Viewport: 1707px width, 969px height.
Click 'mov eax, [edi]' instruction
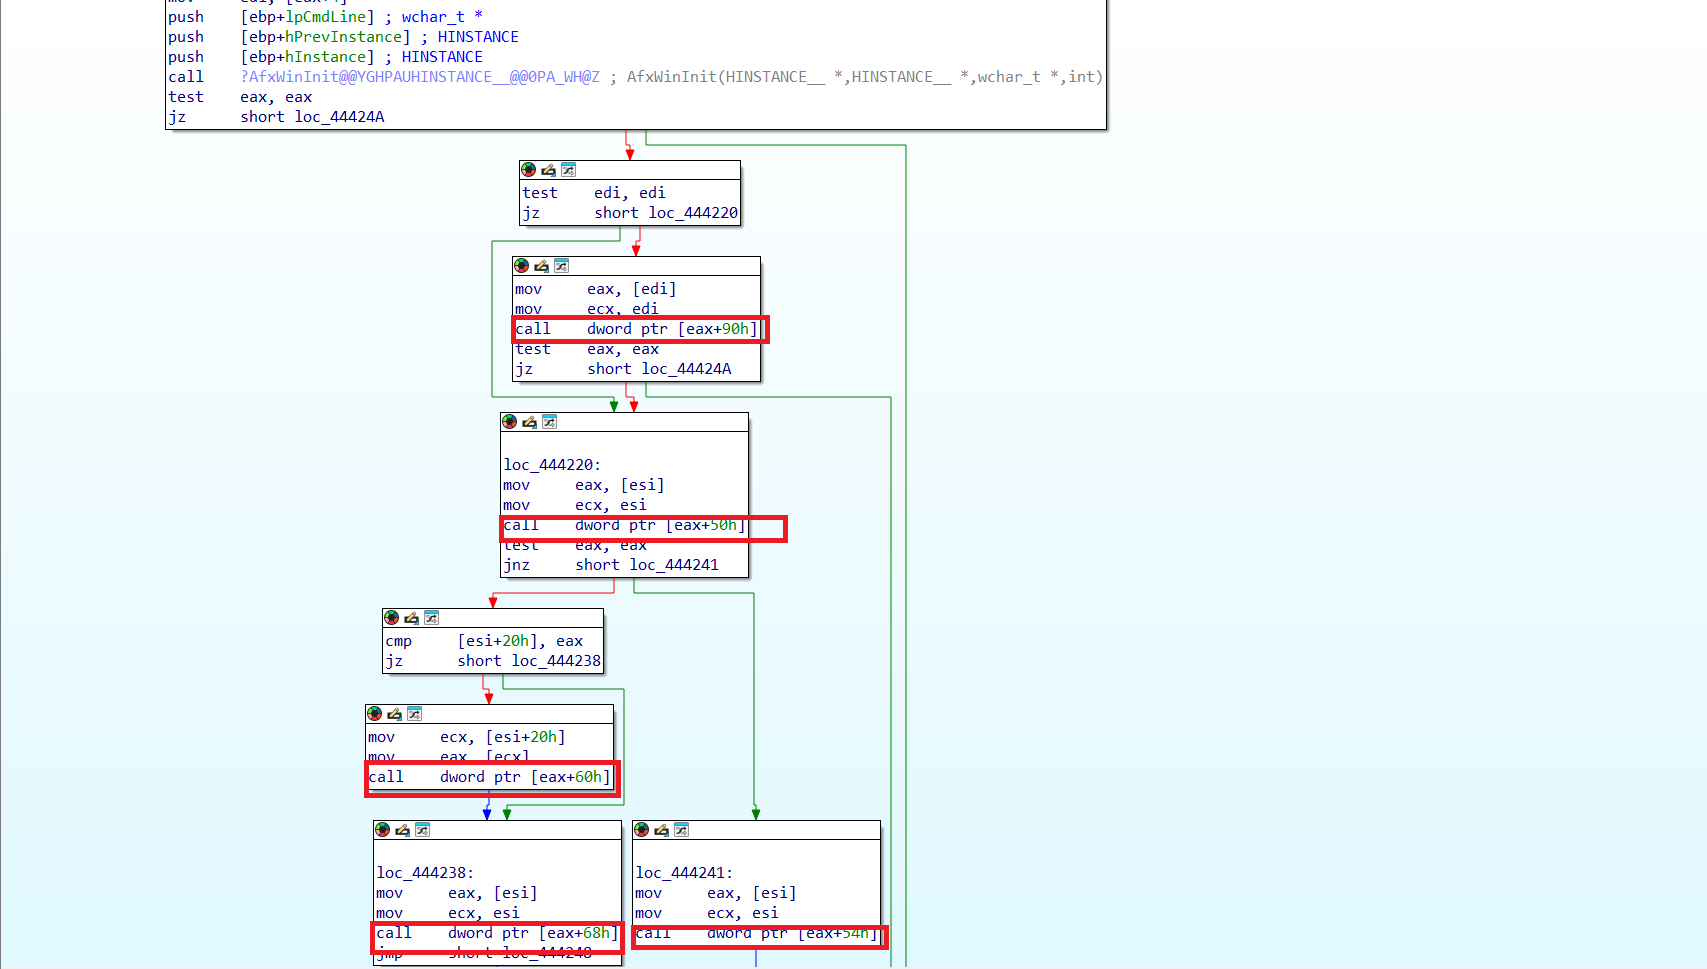pos(596,289)
